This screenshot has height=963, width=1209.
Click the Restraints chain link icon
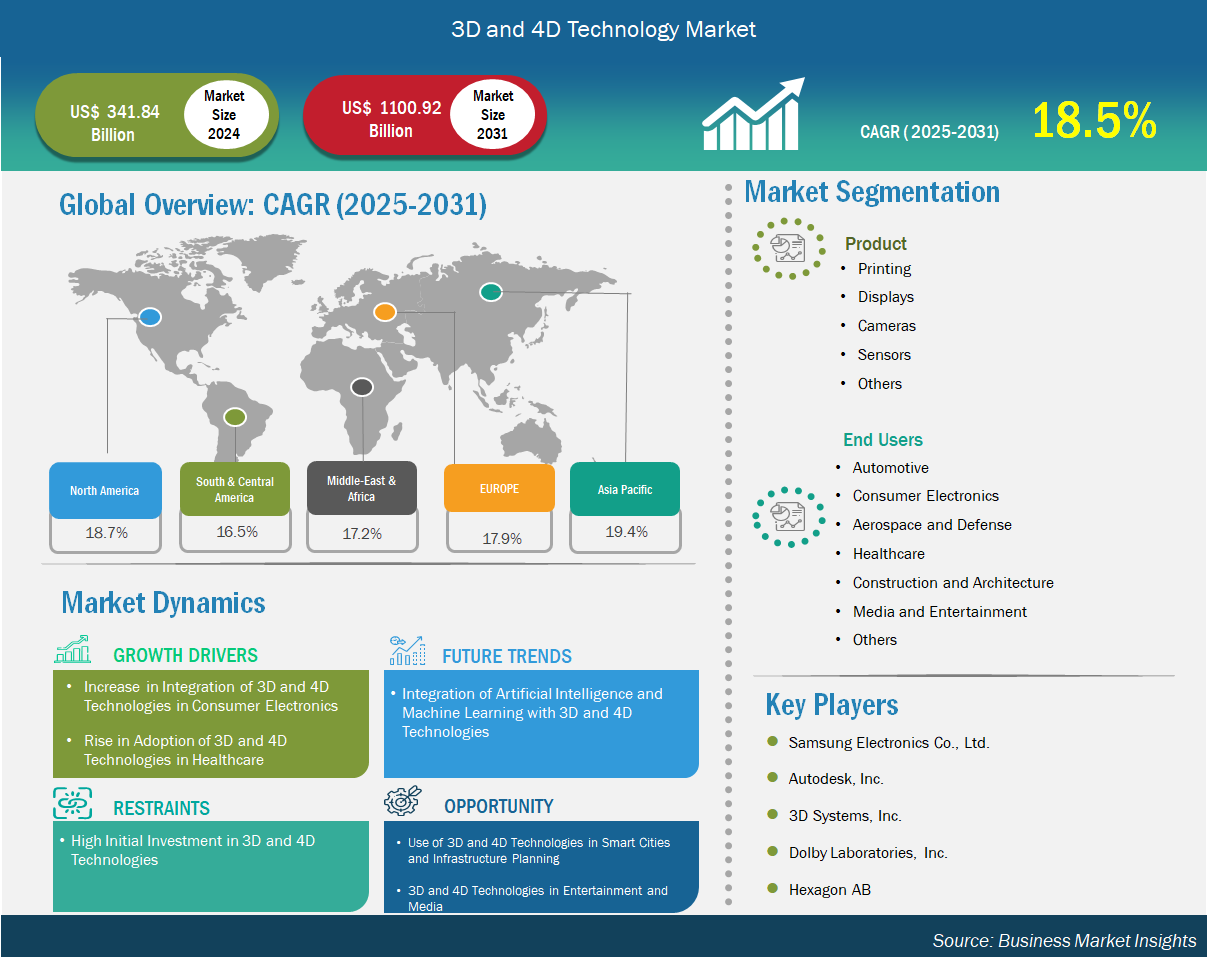tap(73, 804)
